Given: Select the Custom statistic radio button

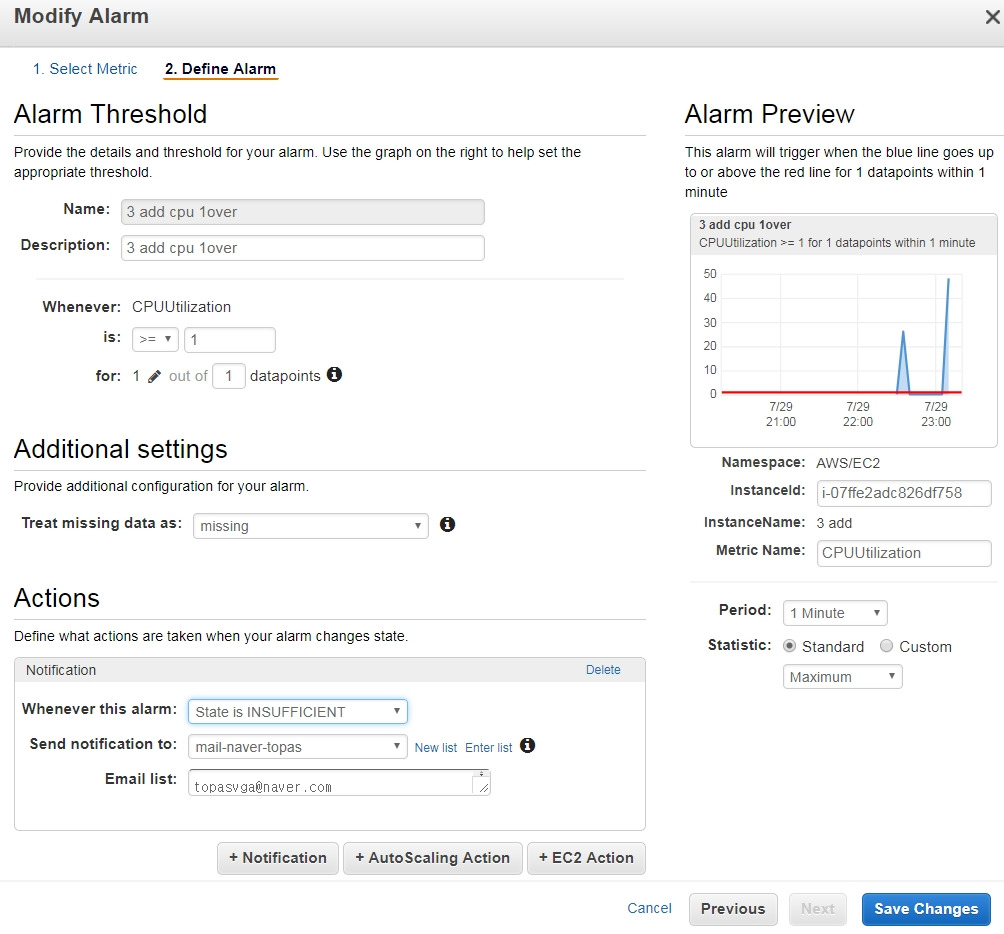Looking at the screenshot, I should (886, 647).
